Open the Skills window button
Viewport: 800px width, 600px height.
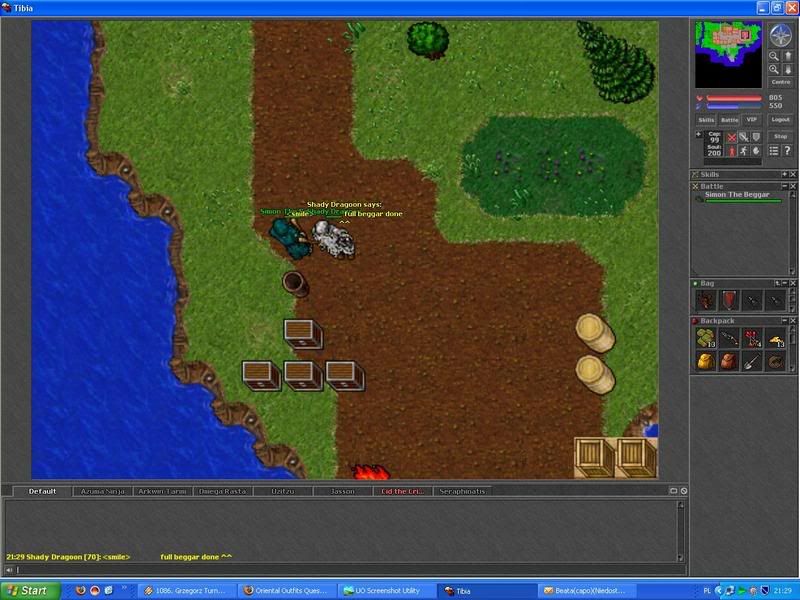(706, 120)
